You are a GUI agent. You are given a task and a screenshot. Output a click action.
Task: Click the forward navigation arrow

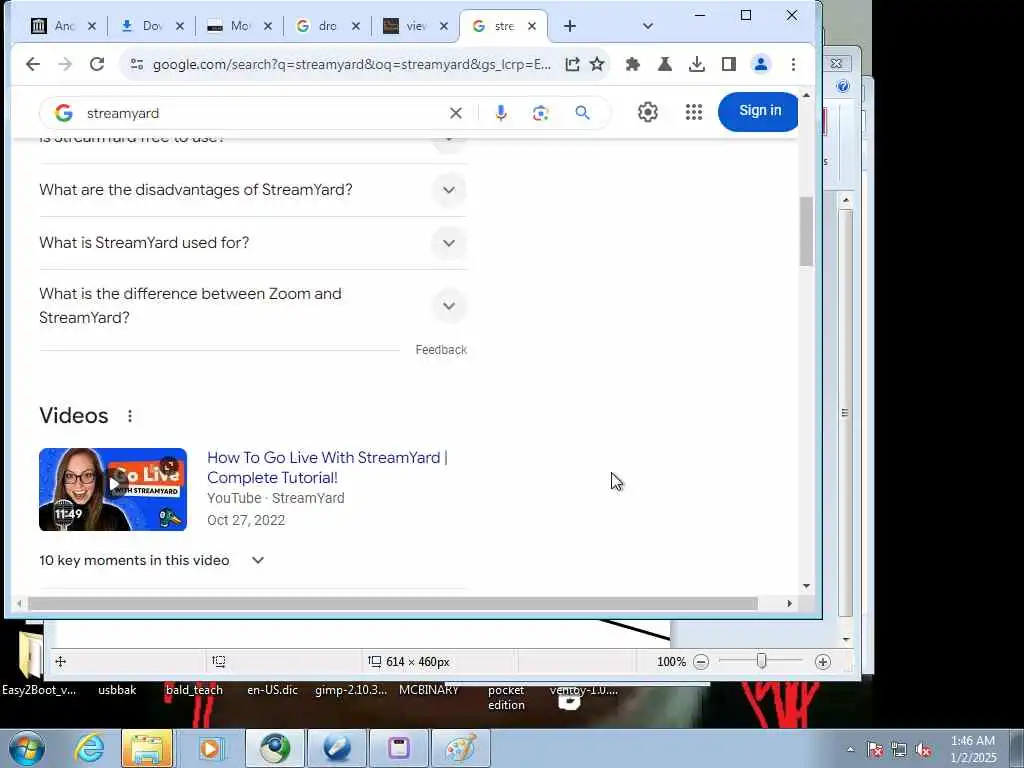[x=65, y=64]
